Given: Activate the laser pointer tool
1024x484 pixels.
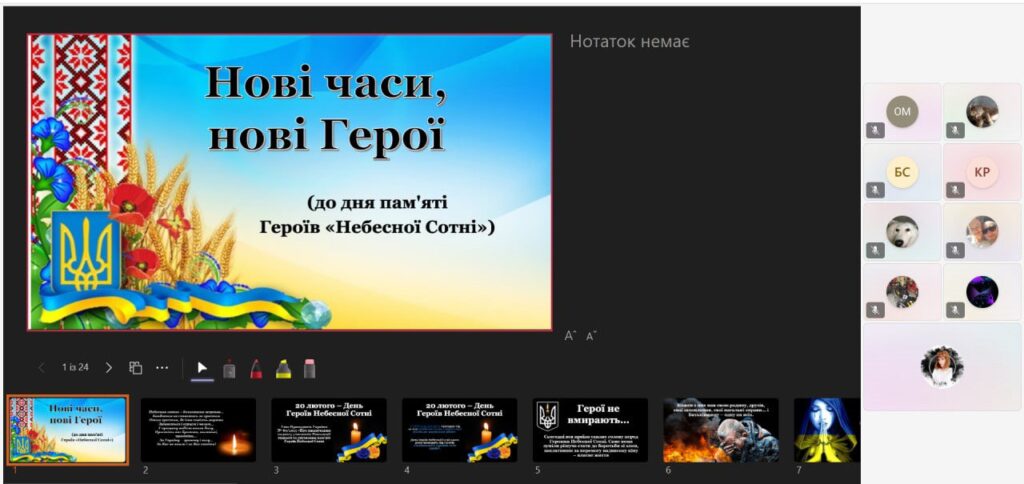Looking at the screenshot, I should (229, 369).
